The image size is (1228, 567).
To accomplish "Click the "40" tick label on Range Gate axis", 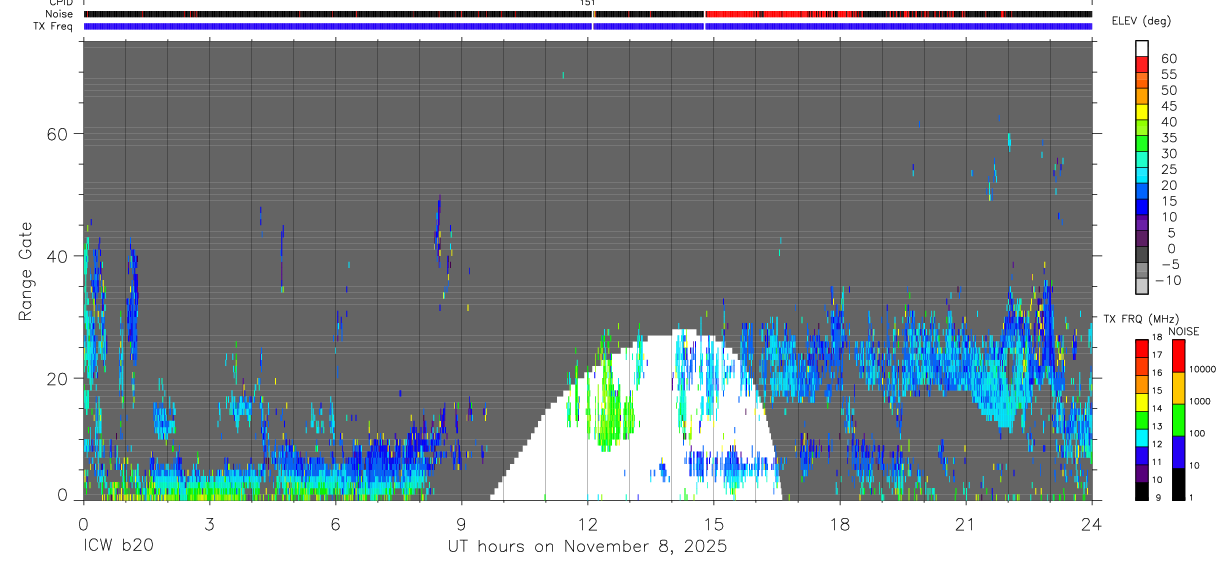I will (x=57, y=256).
